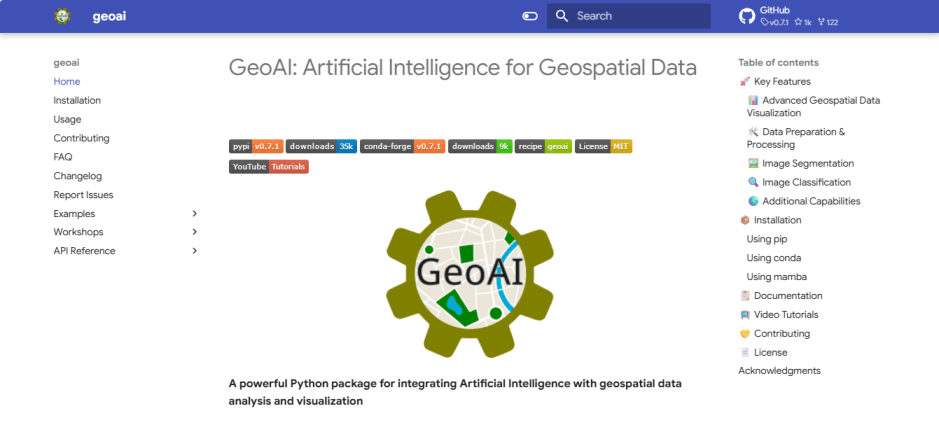The width and height of the screenshot is (939, 425).
Task: Expand the Workshops navigation section
Action: (194, 232)
